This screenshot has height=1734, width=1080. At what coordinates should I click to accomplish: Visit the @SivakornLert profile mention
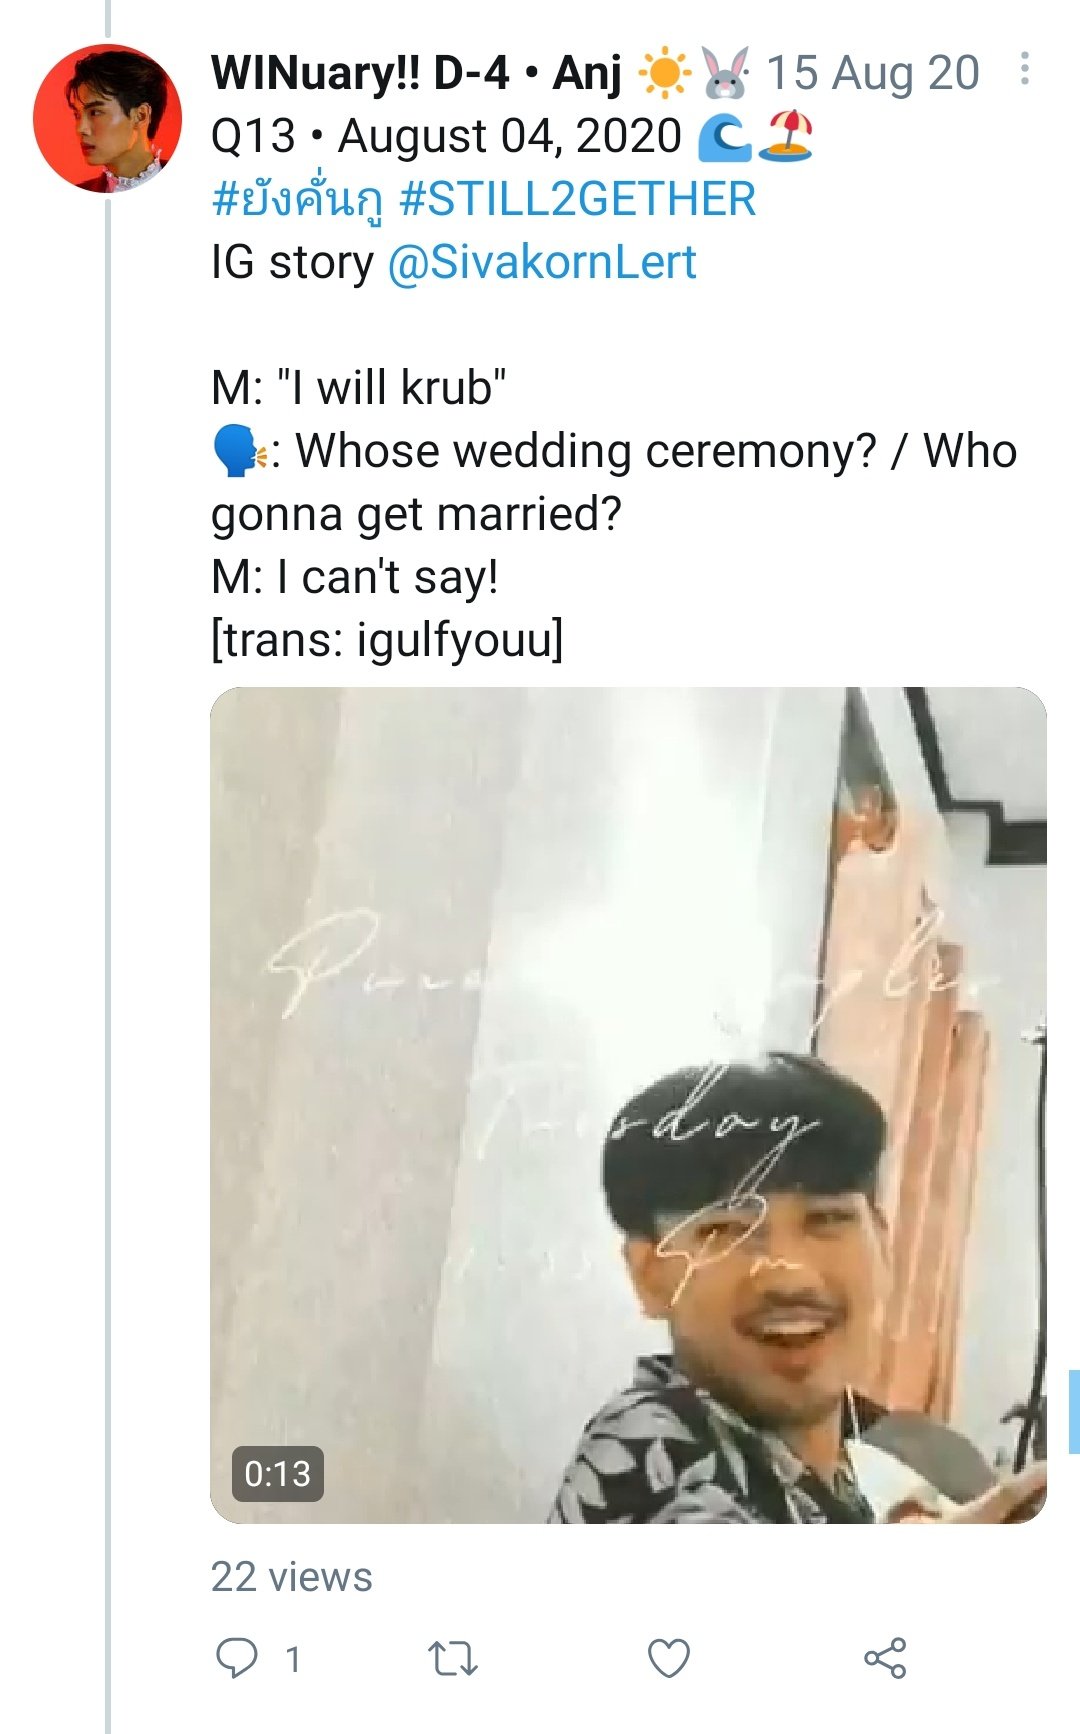coord(542,262)
